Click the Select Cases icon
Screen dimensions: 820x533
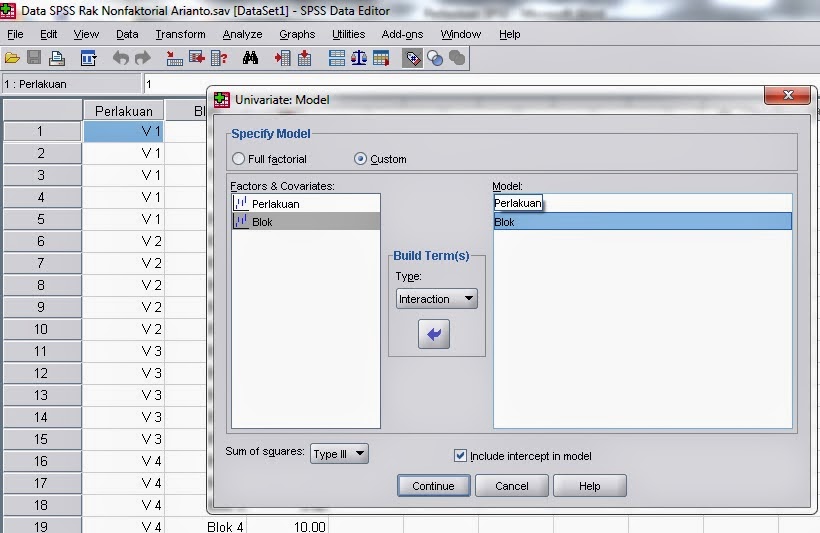pos(381,58)
